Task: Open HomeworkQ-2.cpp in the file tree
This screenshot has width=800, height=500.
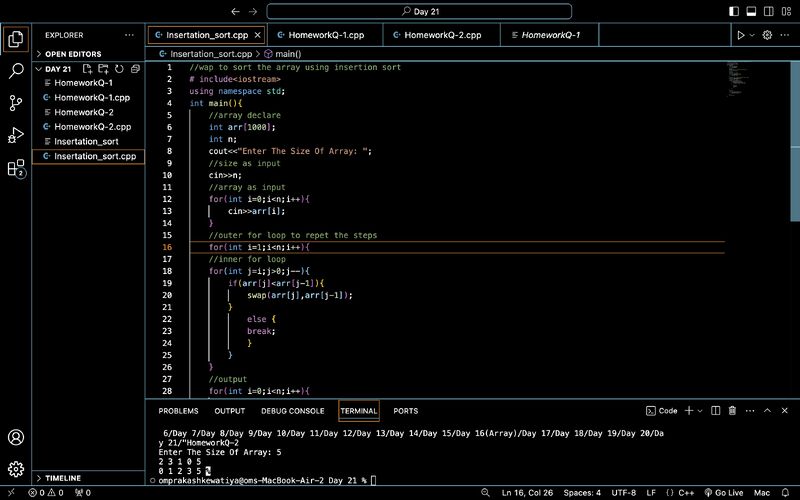Action: point(88,127)
